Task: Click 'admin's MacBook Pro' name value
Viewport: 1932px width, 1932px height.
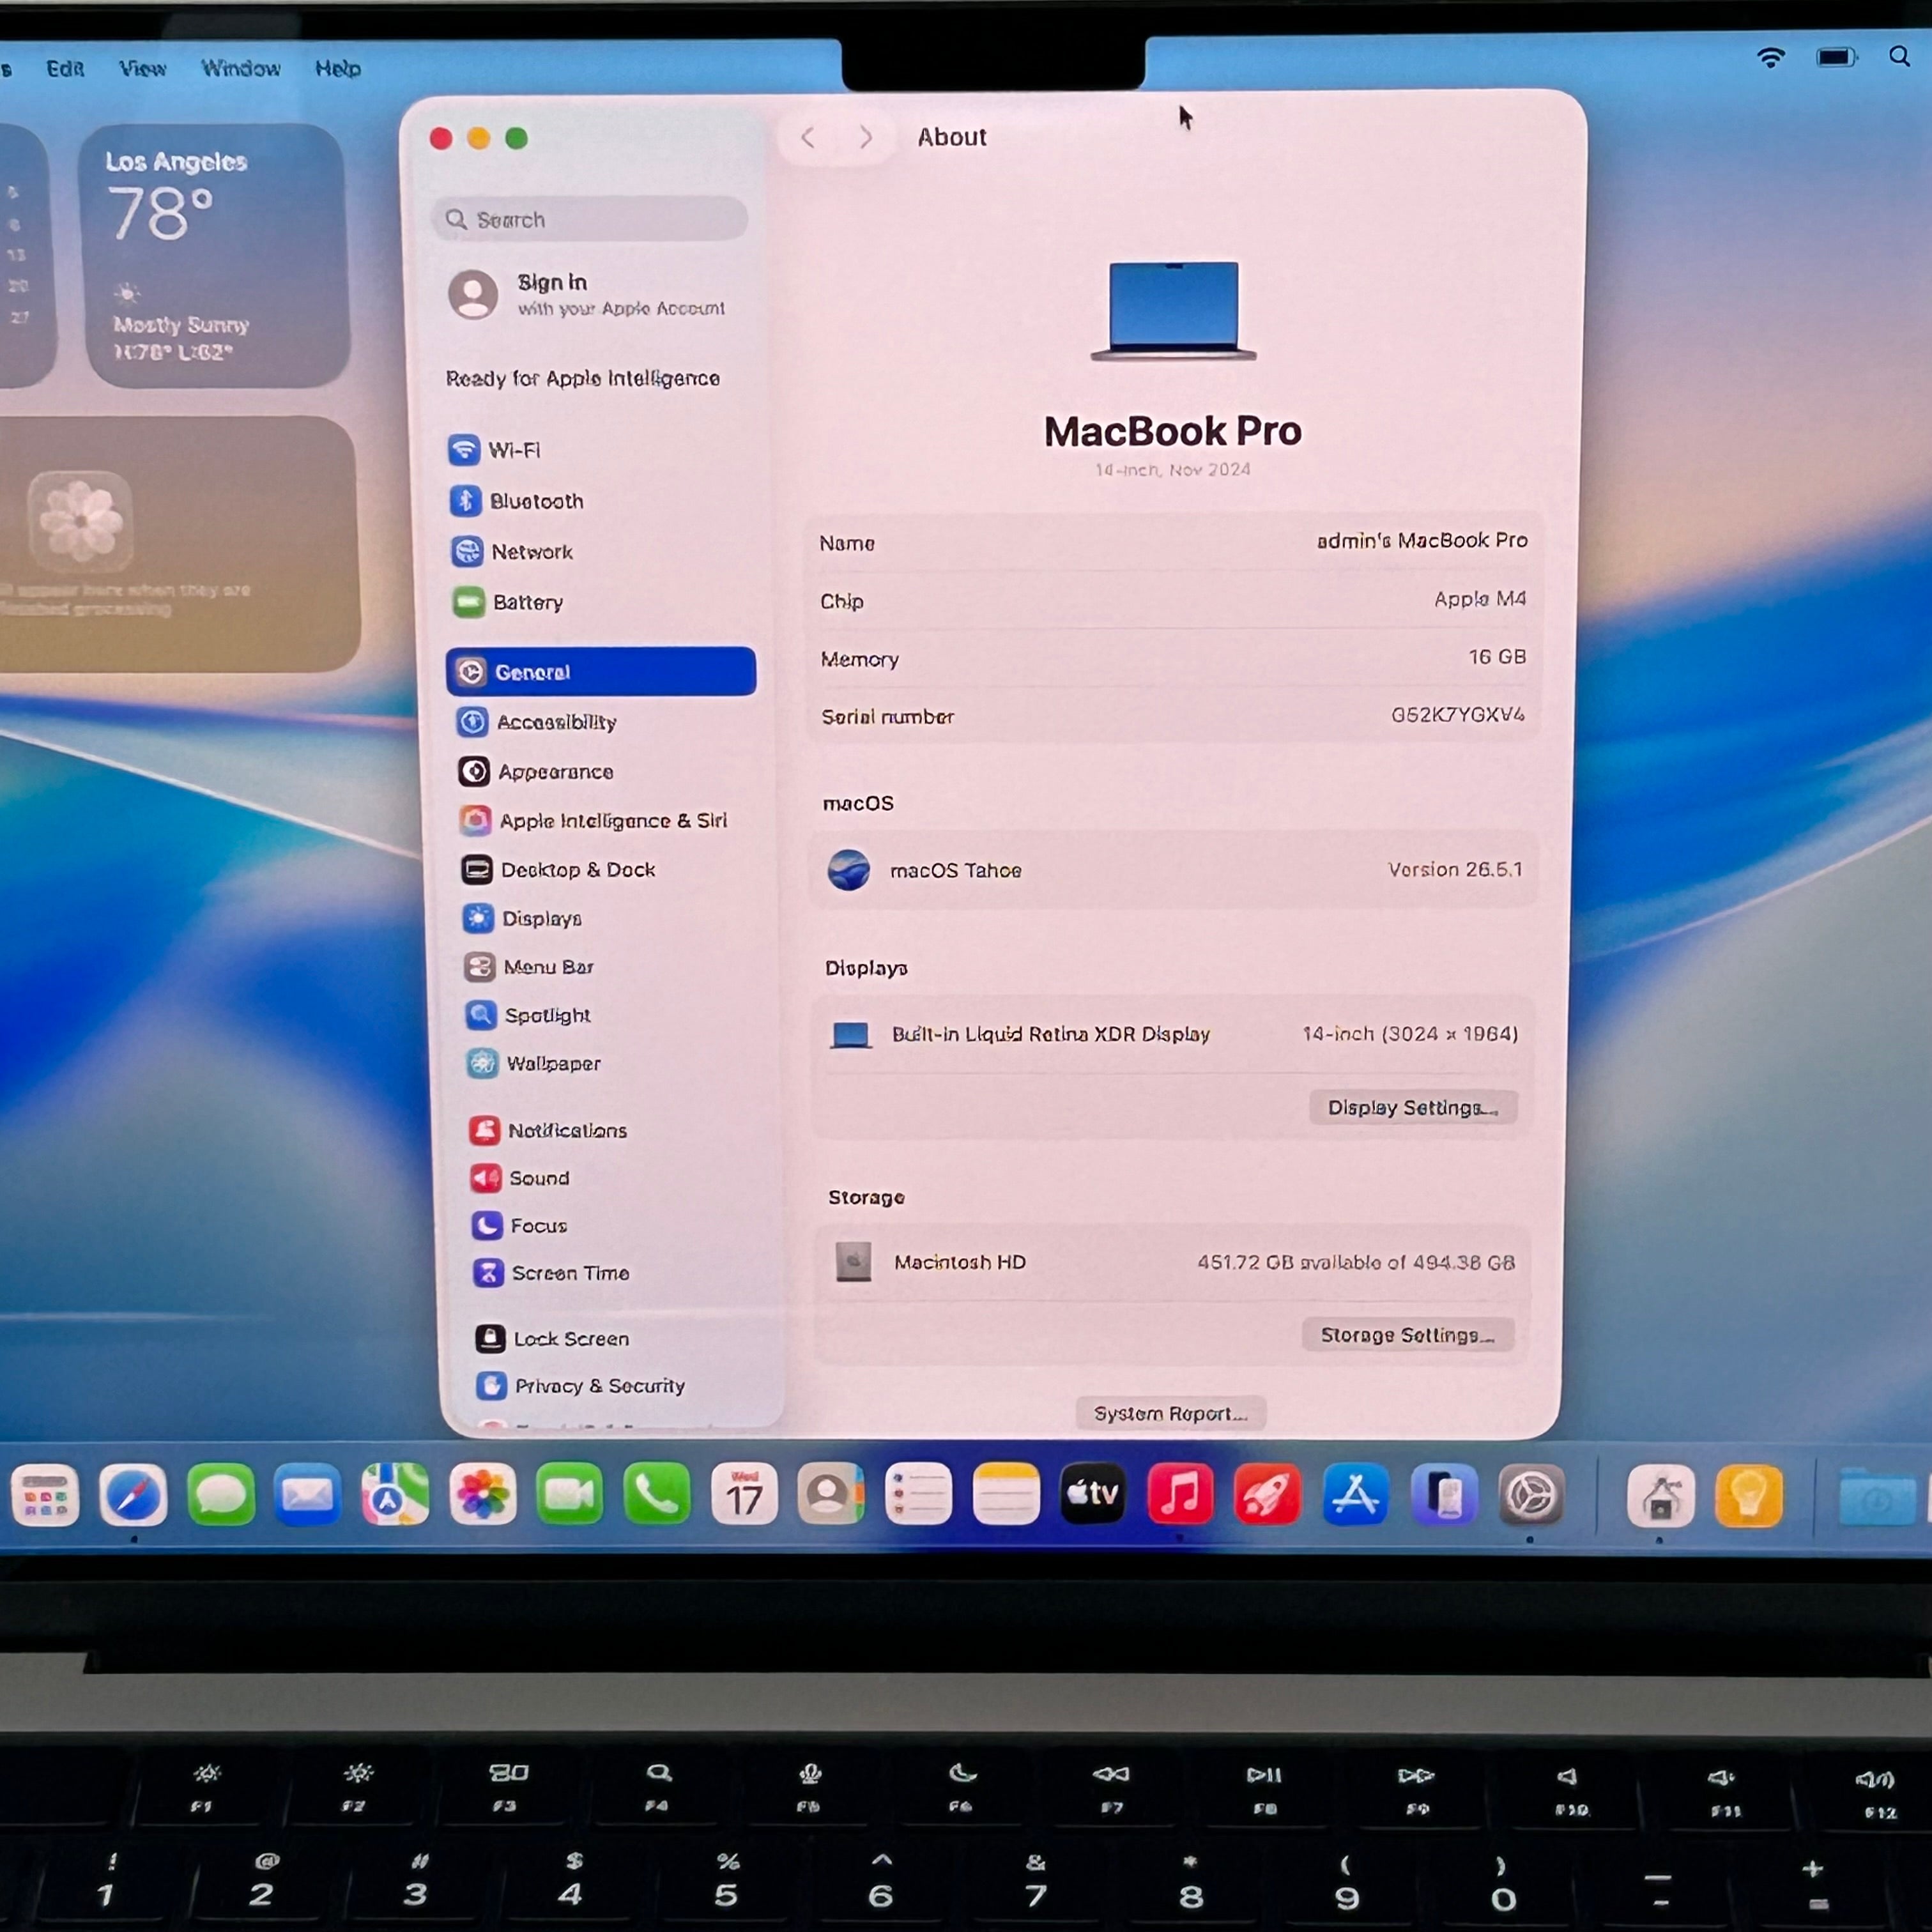Action: pyautogui.click(x=1422, y=541)
